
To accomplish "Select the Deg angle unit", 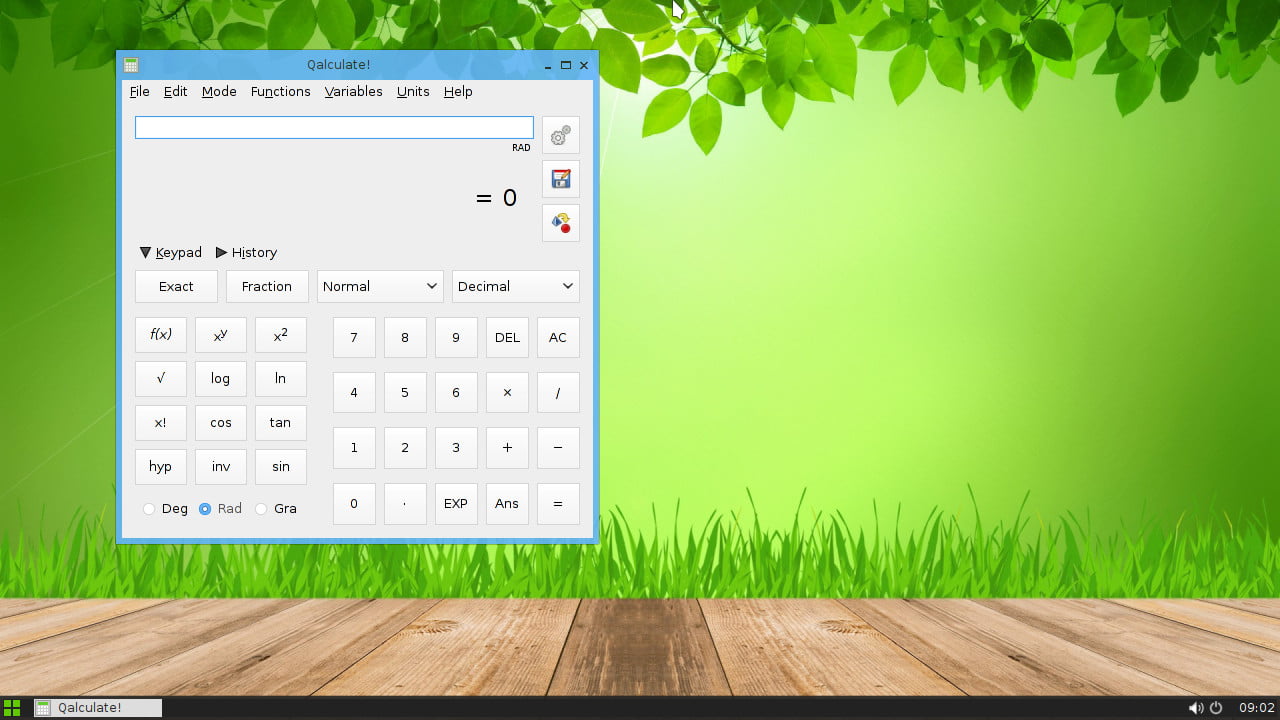I will pos(165,508).
